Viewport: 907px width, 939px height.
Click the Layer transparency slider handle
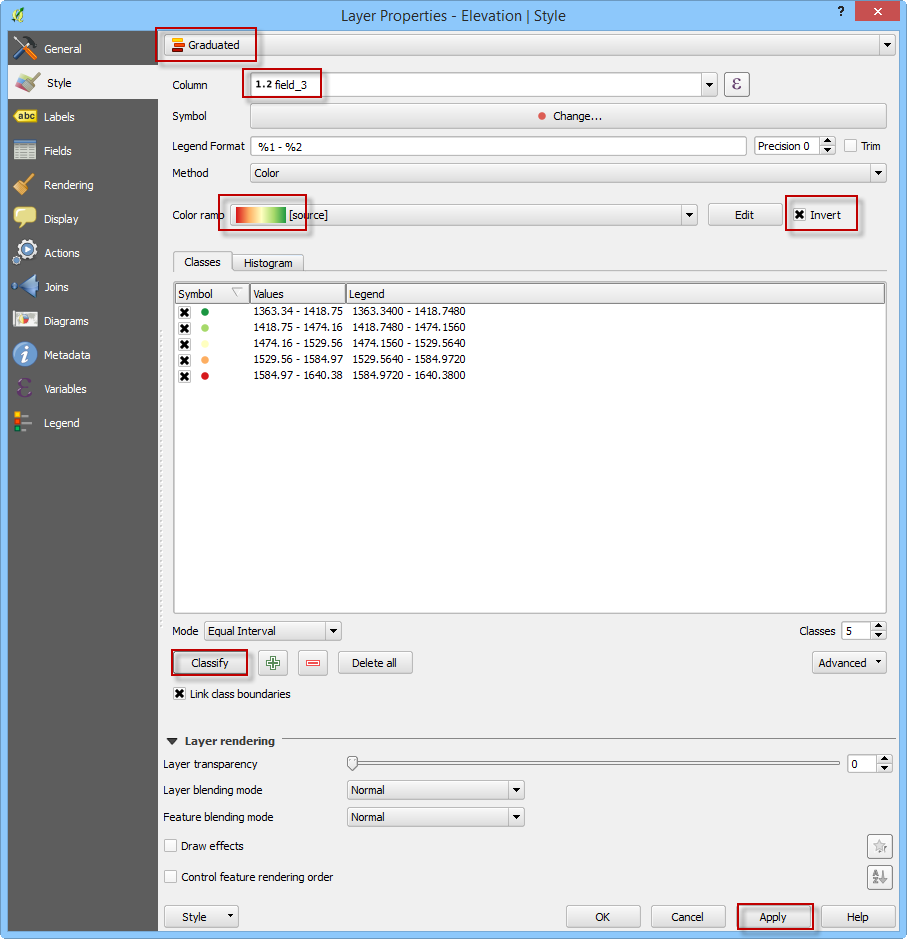pos(352,764)
